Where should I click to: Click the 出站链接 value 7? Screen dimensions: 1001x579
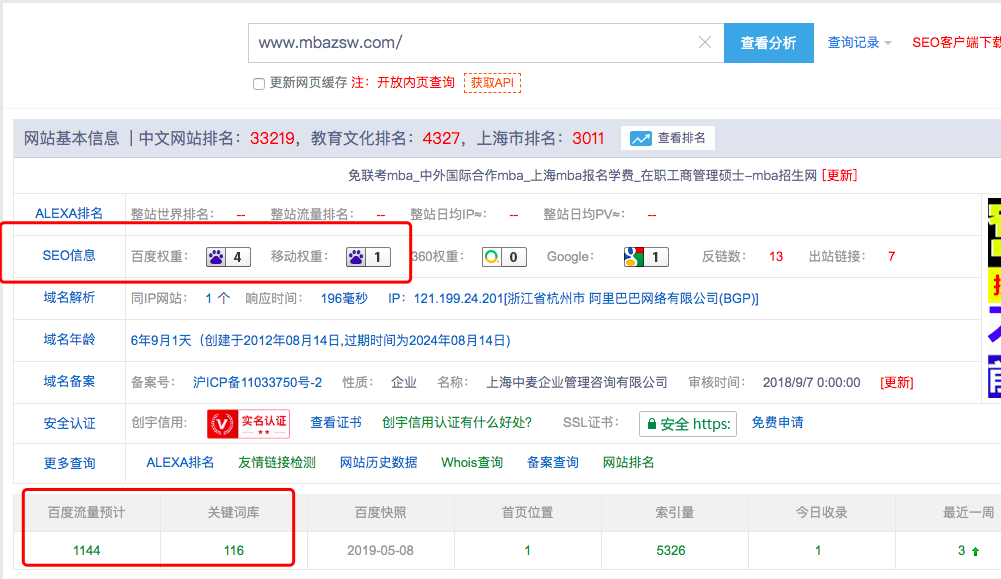891,257
